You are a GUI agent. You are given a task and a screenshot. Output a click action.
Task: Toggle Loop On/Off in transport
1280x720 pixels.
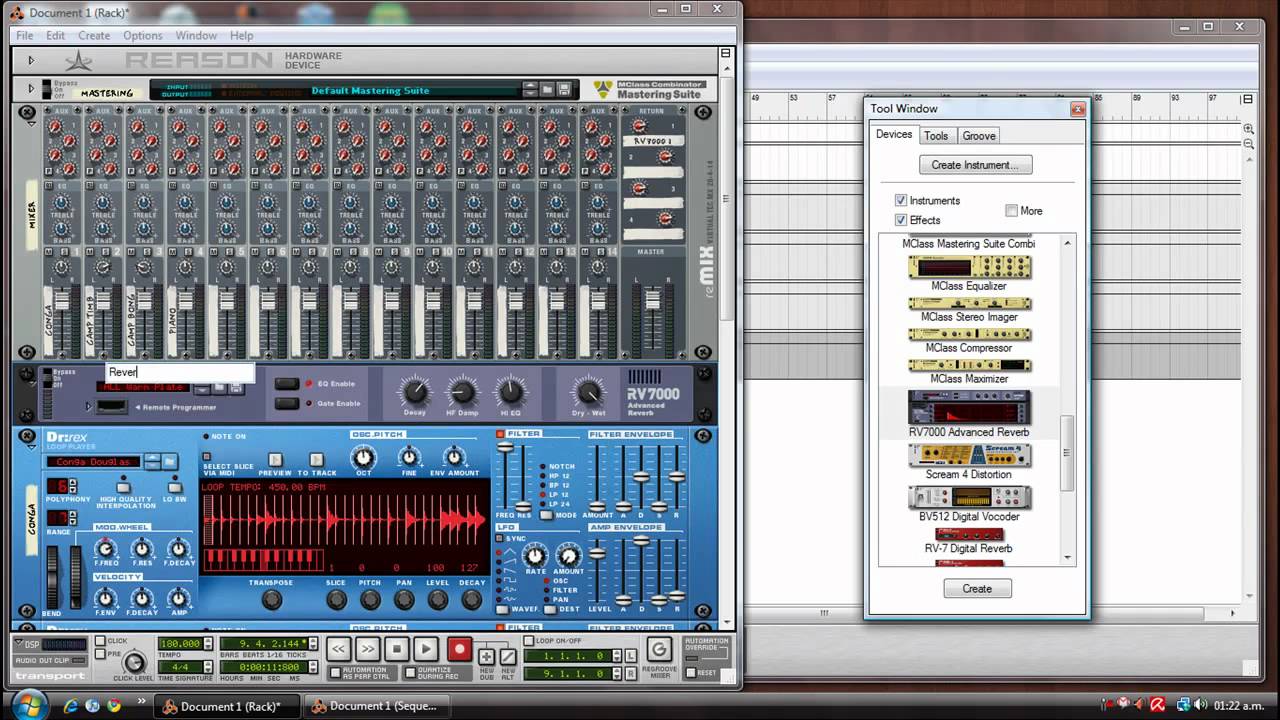click(x=528, y=640)
